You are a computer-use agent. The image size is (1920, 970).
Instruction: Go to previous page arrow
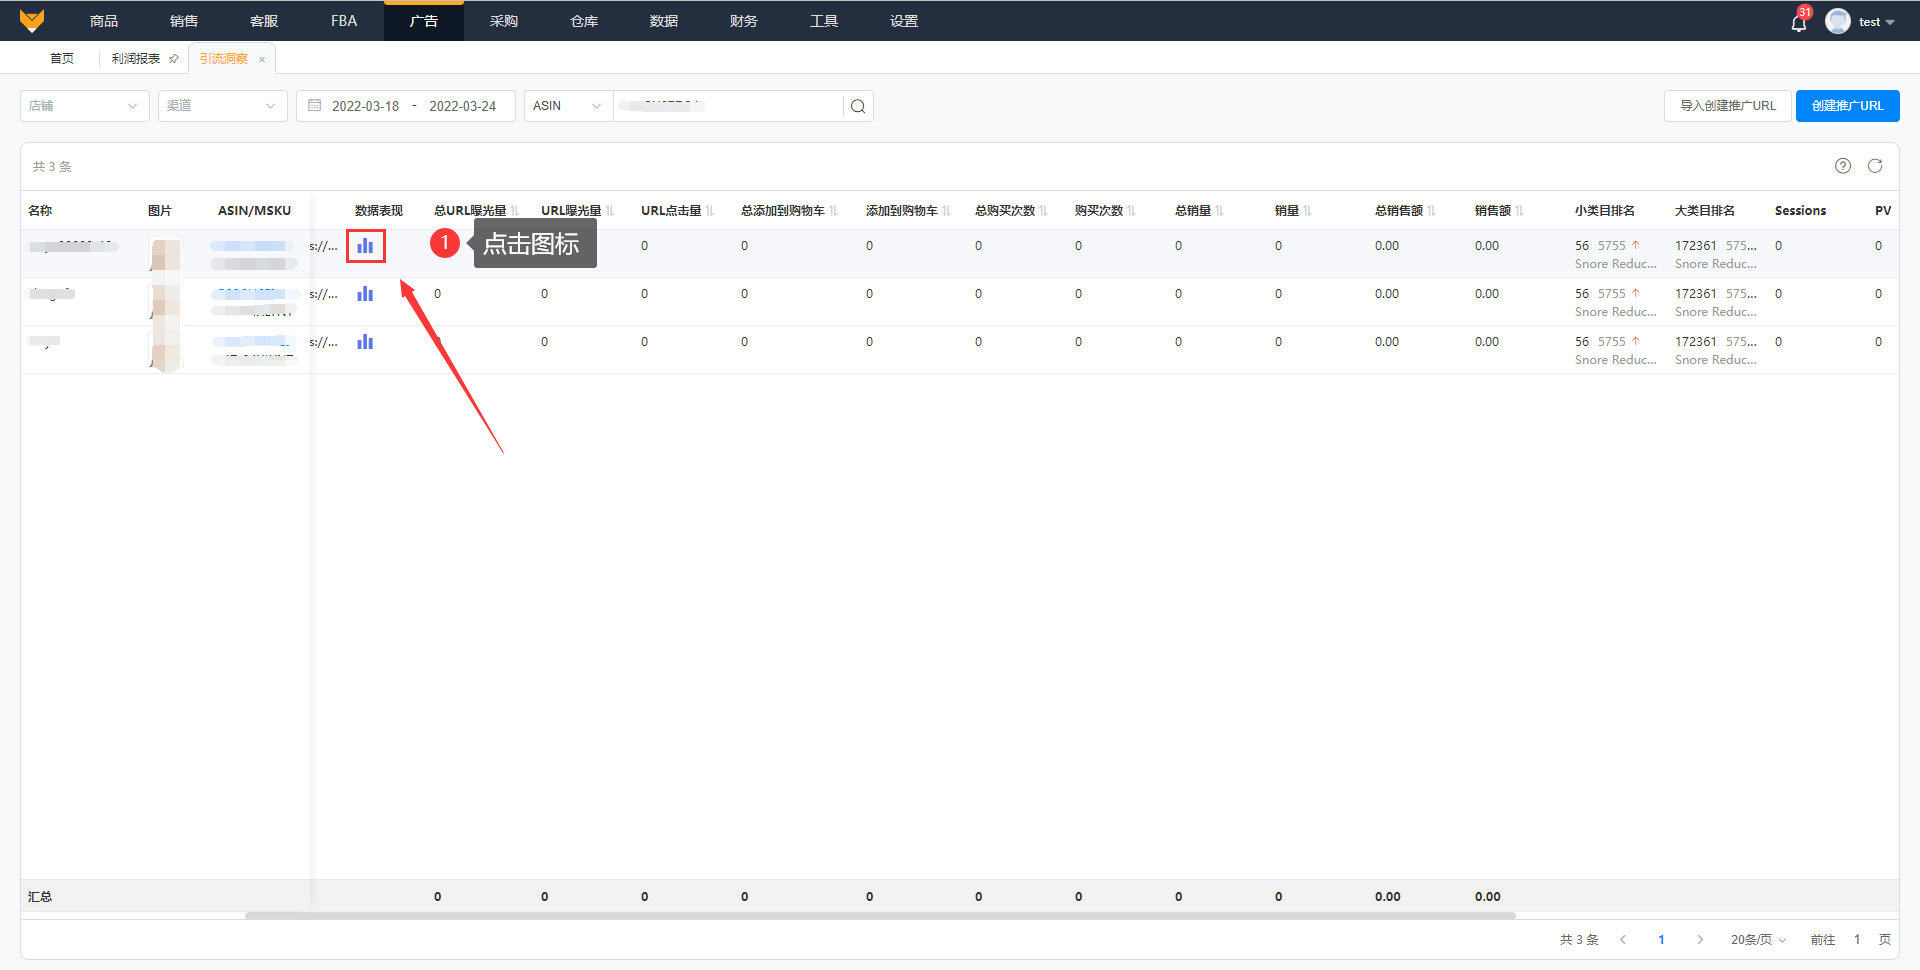point(1623,940)
